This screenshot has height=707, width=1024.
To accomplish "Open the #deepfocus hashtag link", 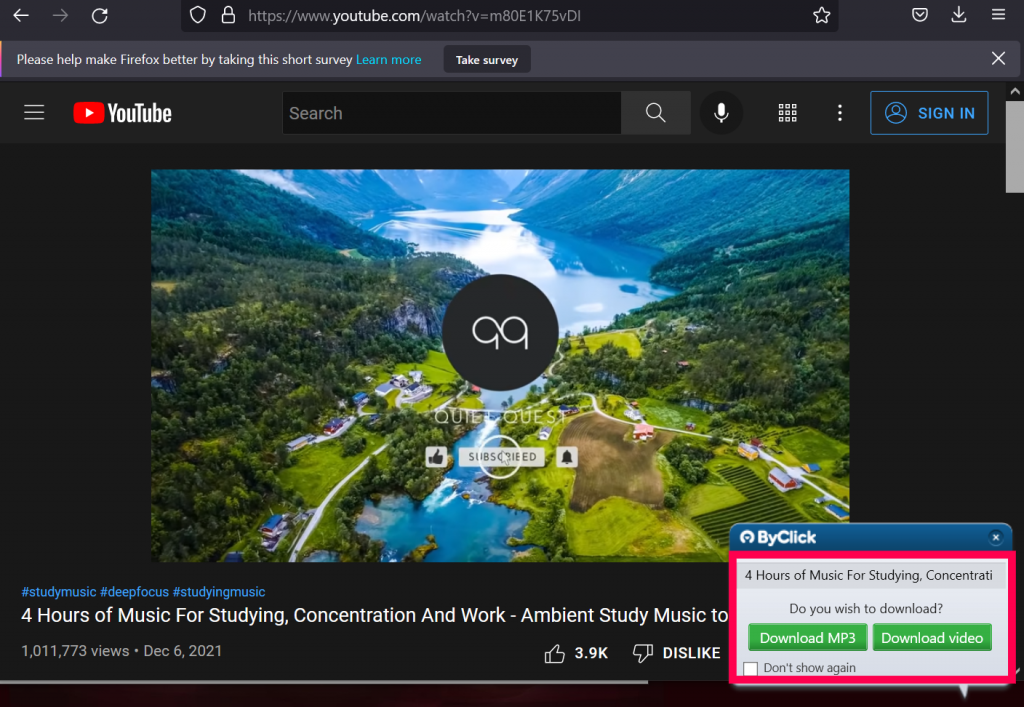I will (x=134, y=591).
